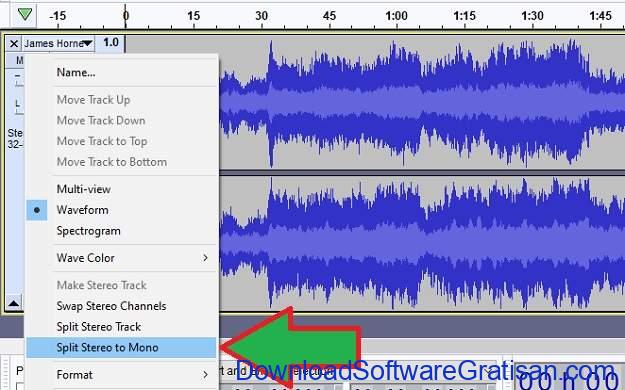Collapse track using bottom-left up arrow

click(14, 303)
